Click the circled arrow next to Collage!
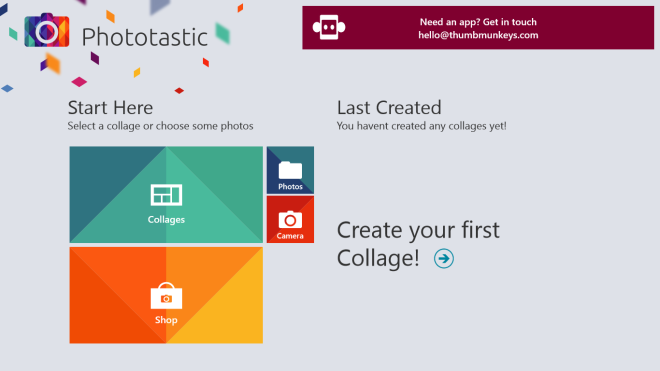 tap(444, 259)
